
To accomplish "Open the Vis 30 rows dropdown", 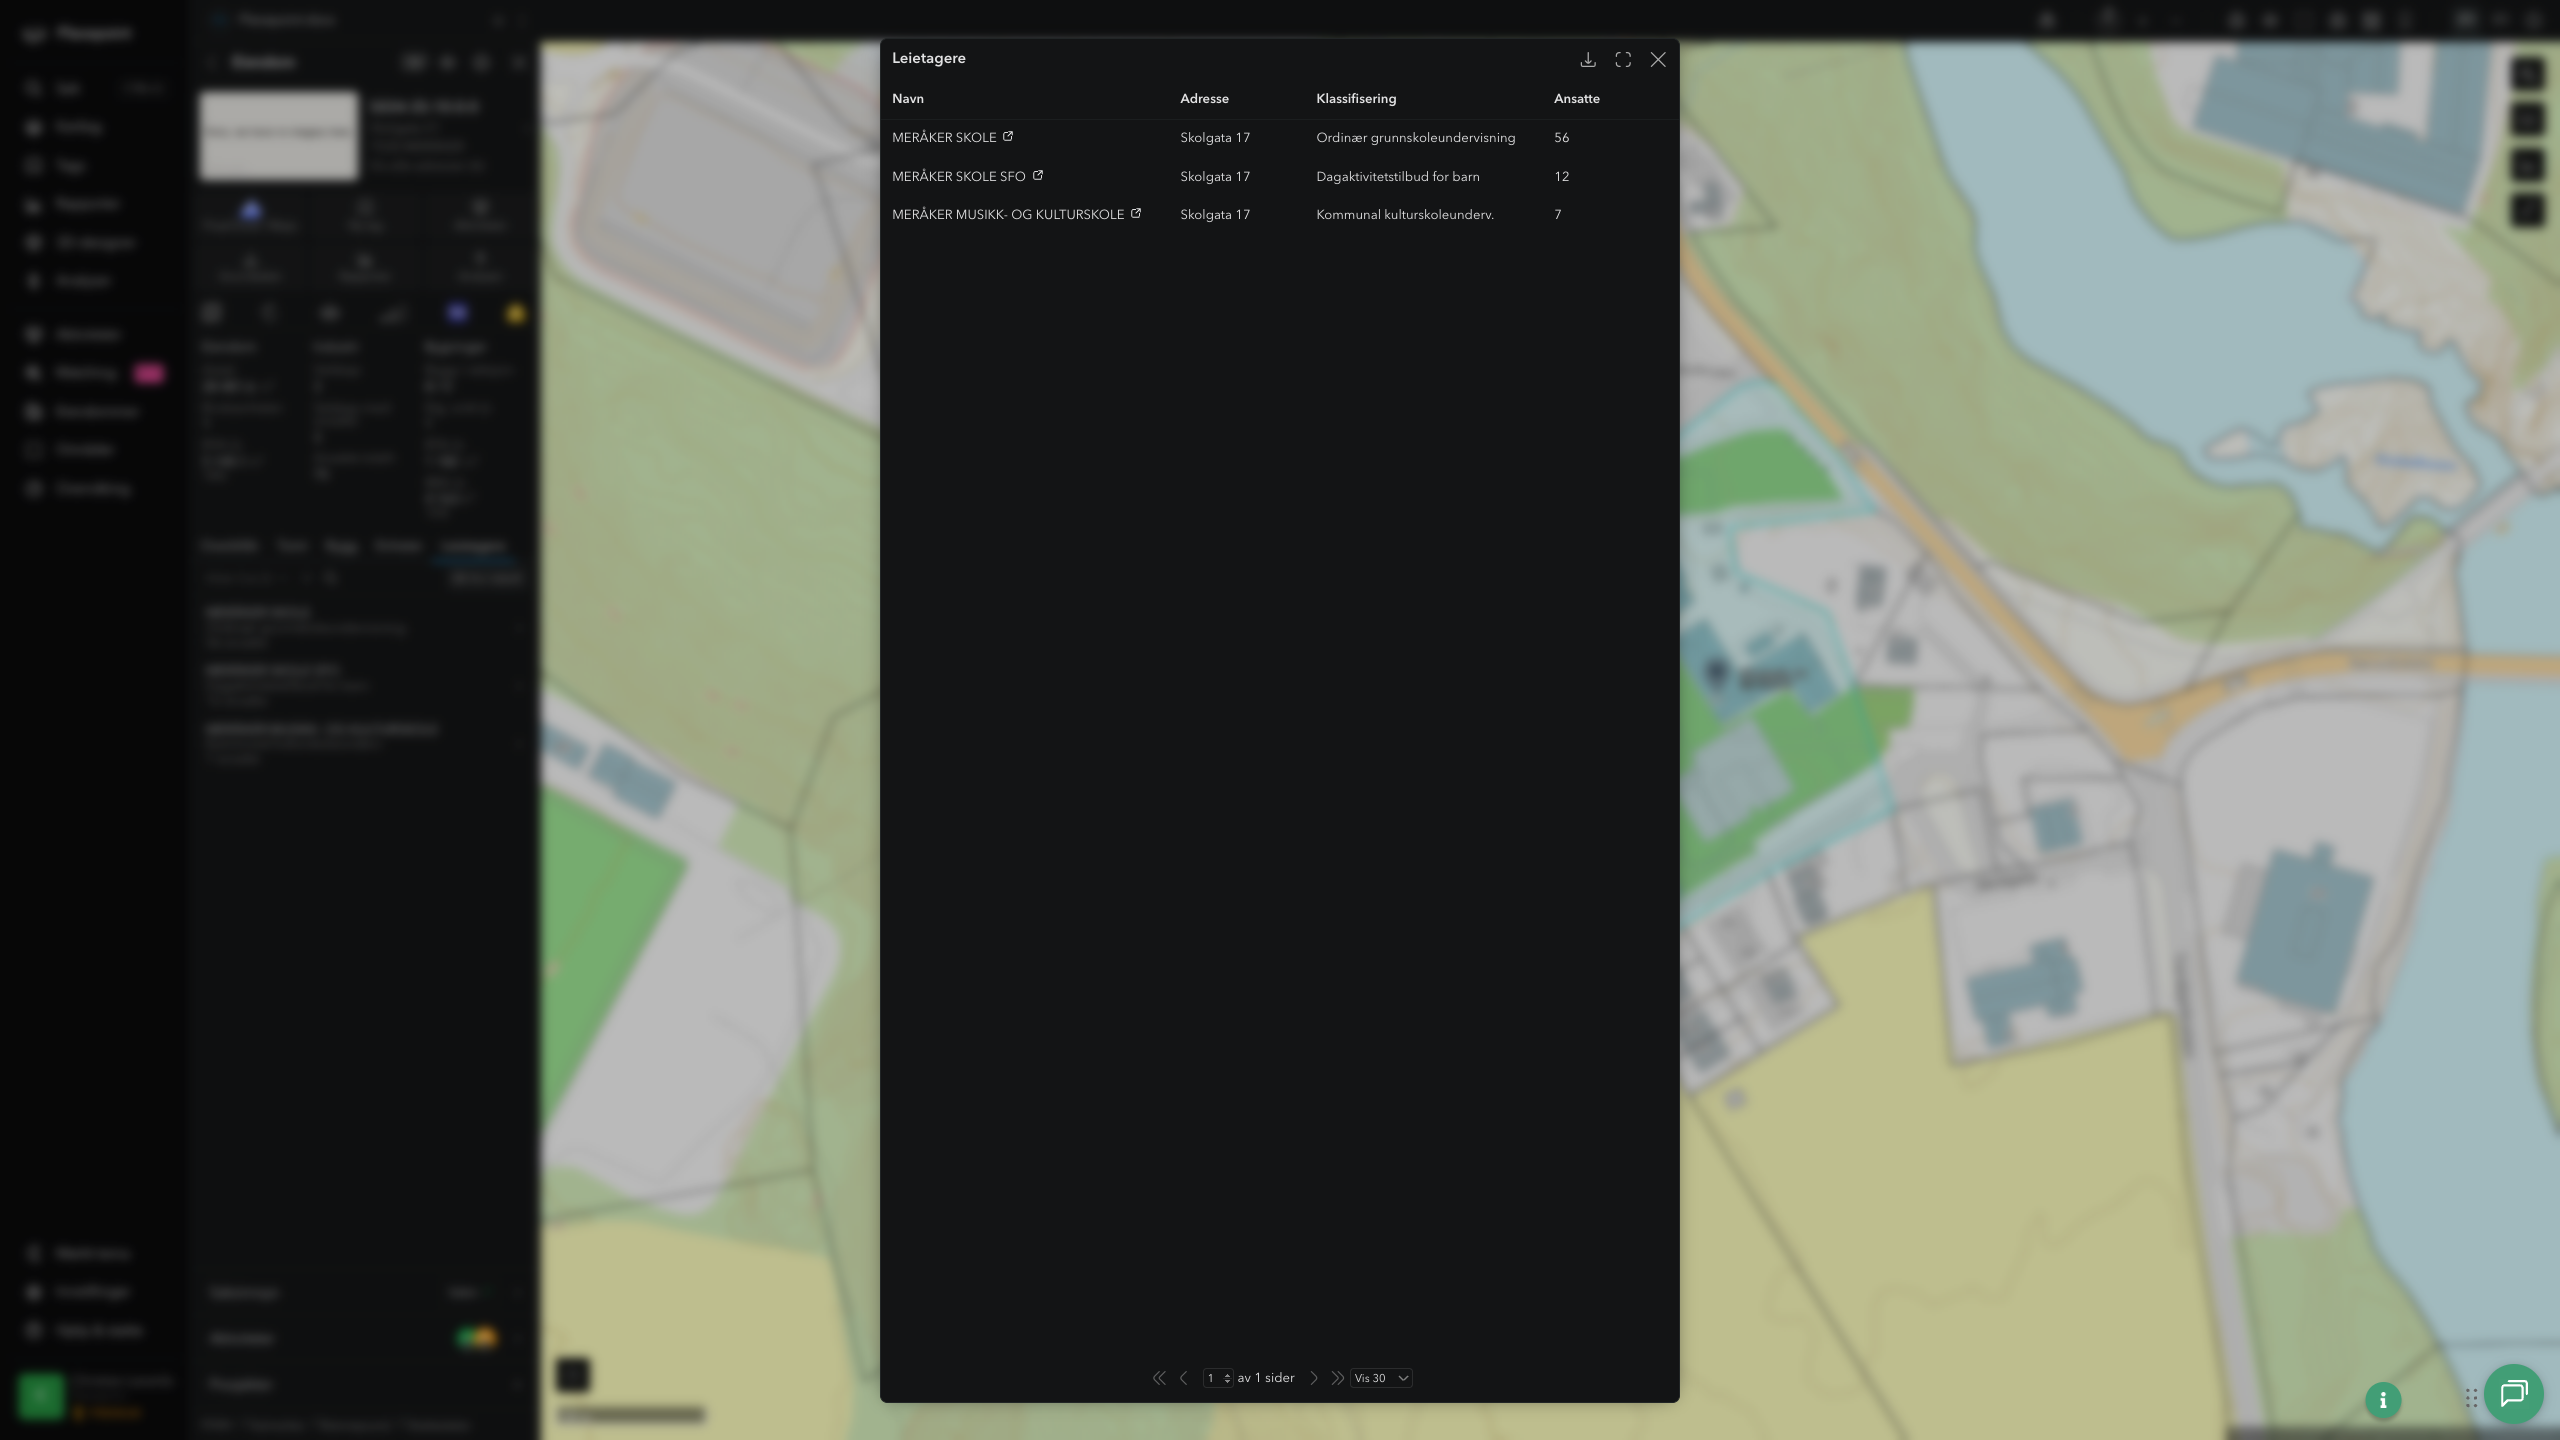I will point(1381,1378).
